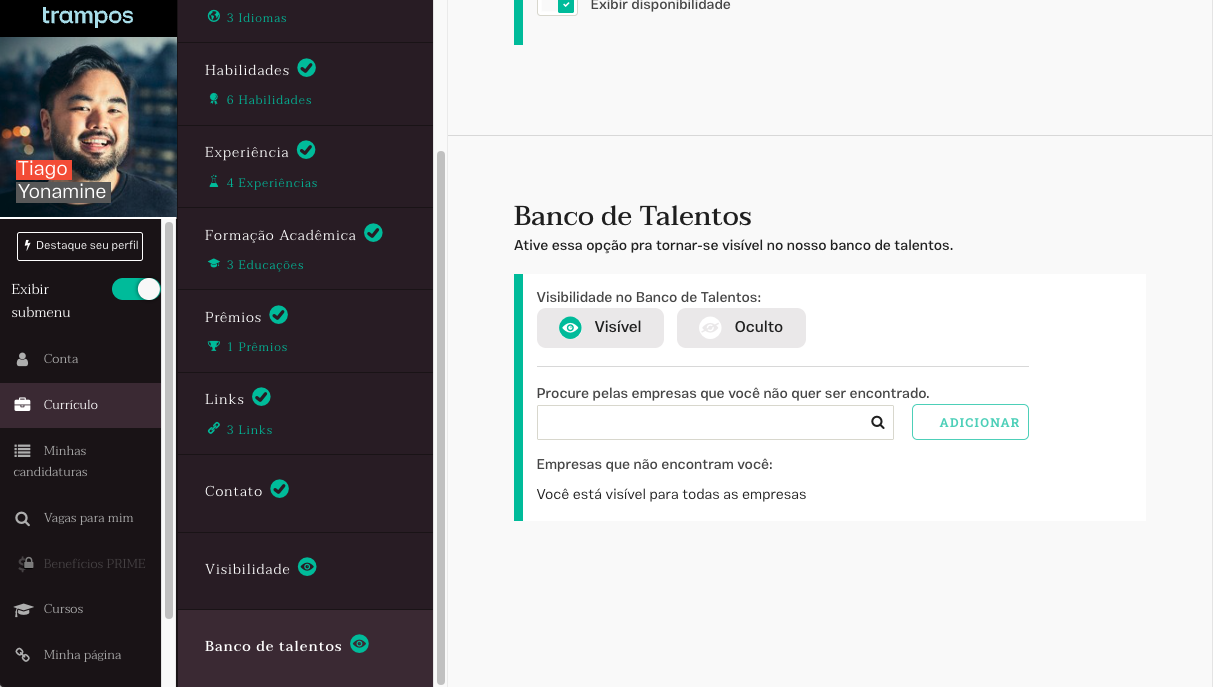Click the briefcase icon next to Currículo

click(22, 405)
